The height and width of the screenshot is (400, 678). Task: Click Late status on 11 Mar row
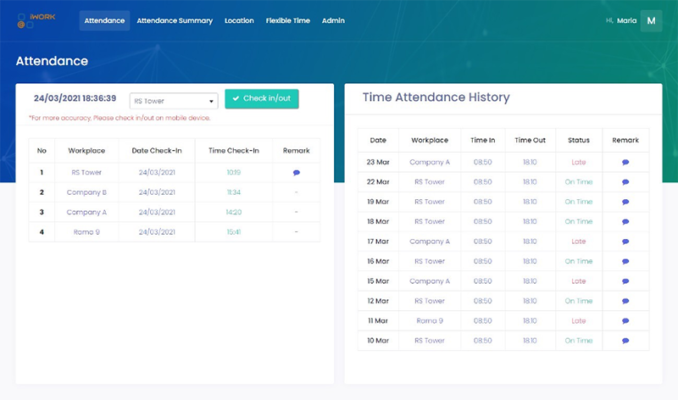pyautogui.click(x=579, y=321)
